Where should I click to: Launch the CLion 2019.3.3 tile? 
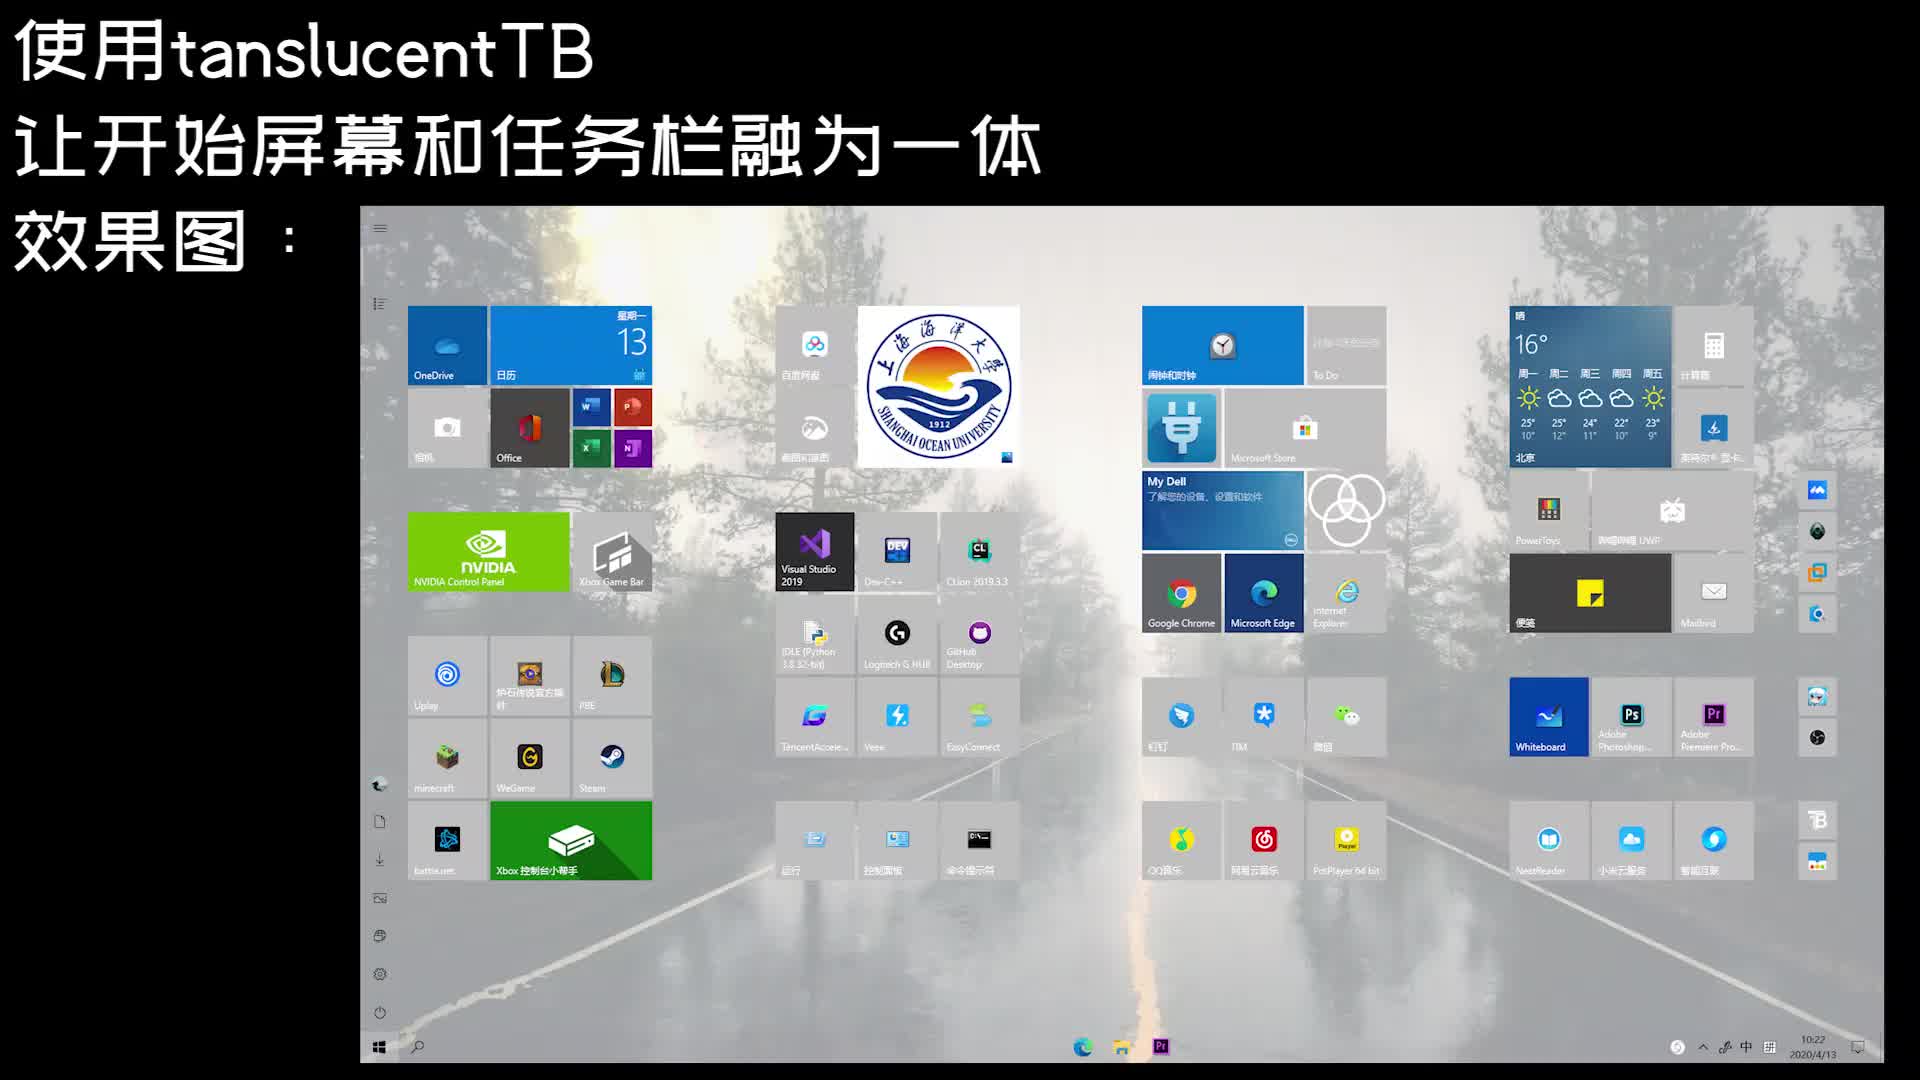(979, 551)
